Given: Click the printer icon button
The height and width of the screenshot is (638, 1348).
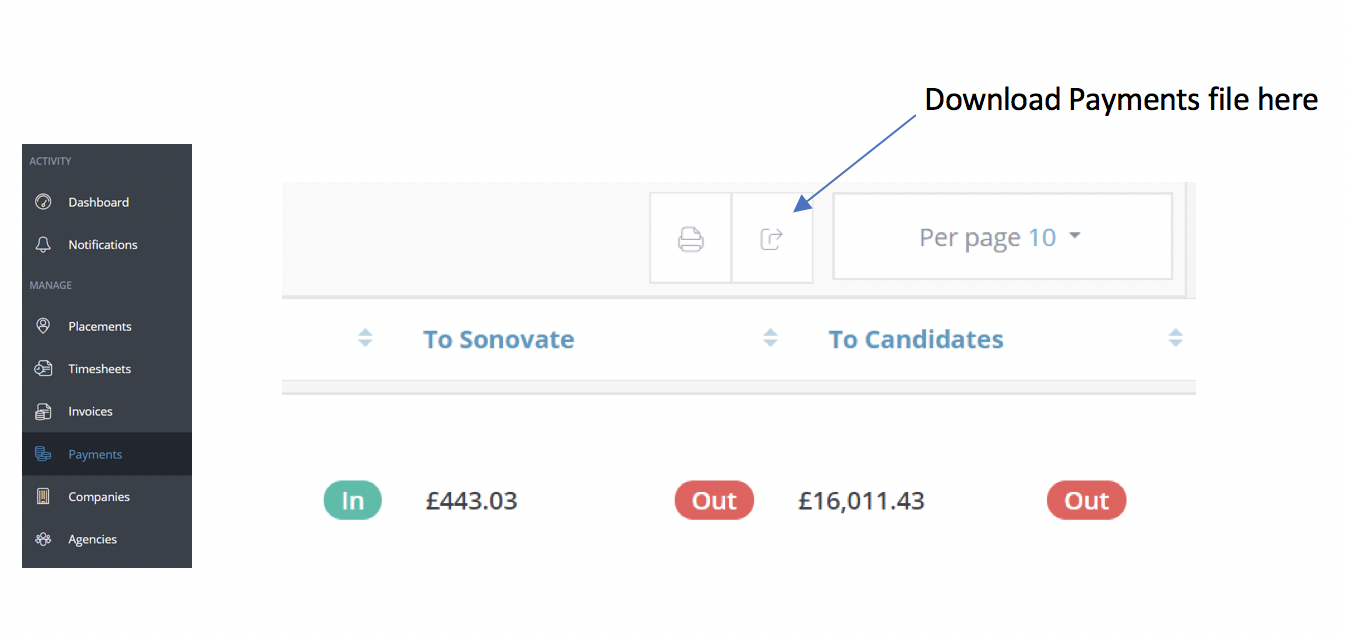Looking at the screenshot, I should tap(691, 239).
